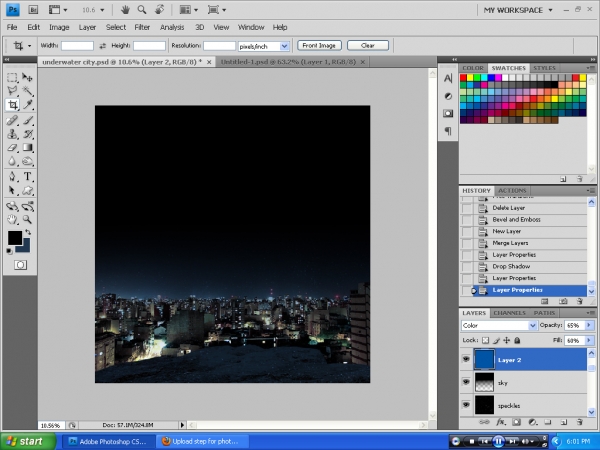Toggle lock transparent pixels

(x=485, y=340)
